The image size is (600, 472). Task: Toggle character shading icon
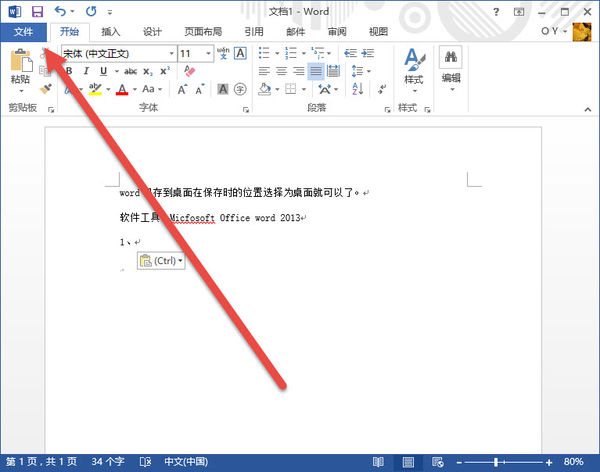tap(223, 89)
